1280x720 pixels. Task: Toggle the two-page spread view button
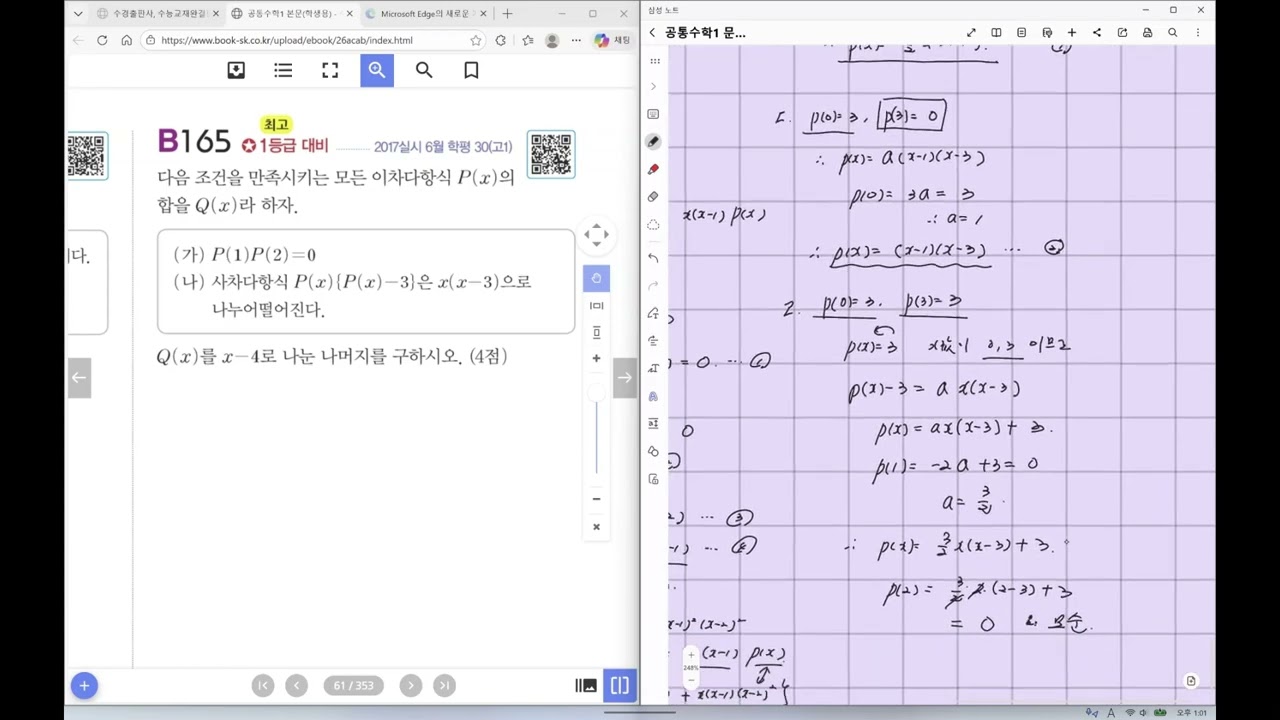[620, 685]
